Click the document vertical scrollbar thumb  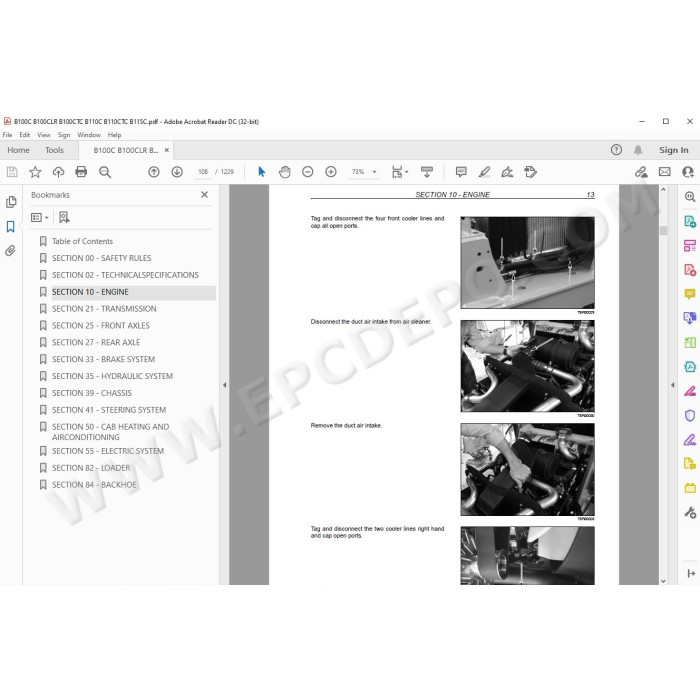[663, 231]
